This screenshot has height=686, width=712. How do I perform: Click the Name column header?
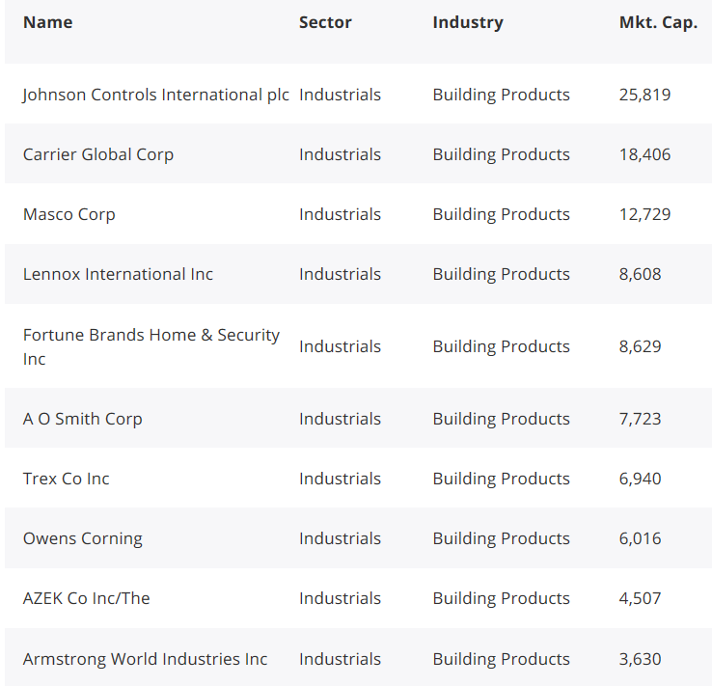tap(48, 23)
